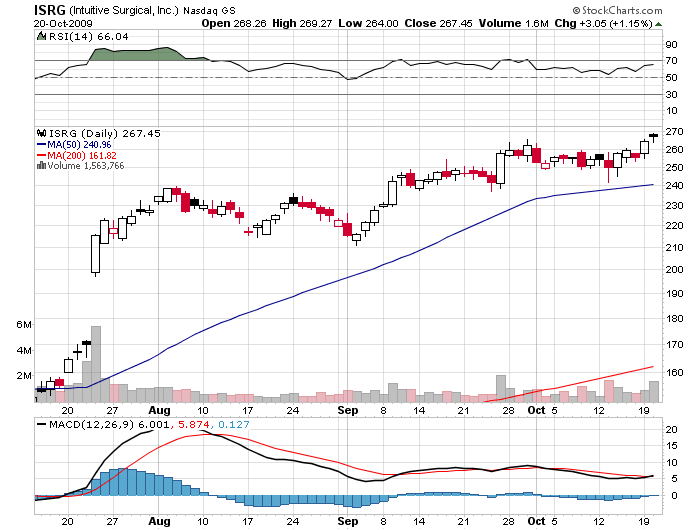Click the ISRG (Daily) 267.45 legend text
This screenshot has width=700, height=530.
(104, 134)
